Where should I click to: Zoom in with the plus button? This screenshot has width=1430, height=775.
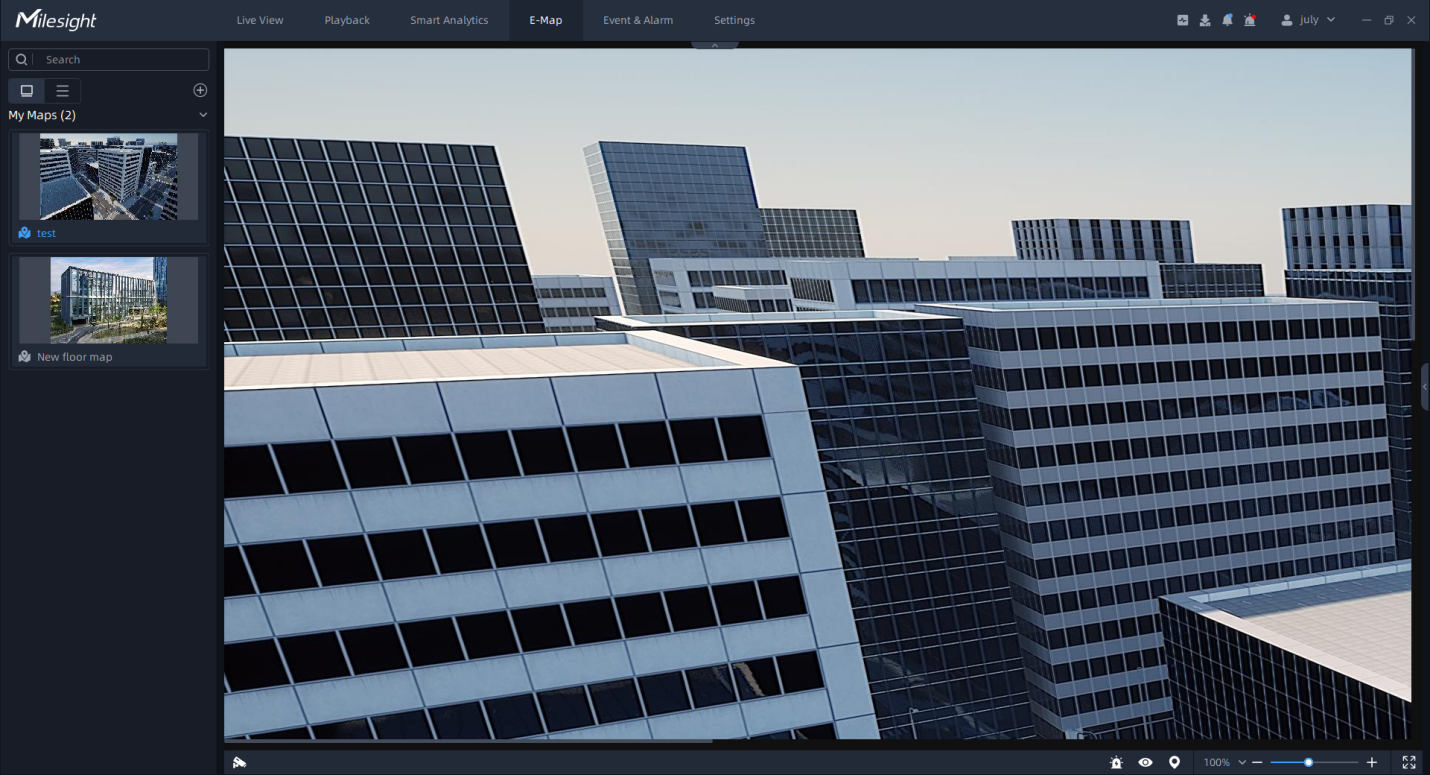coord(1372,762)
